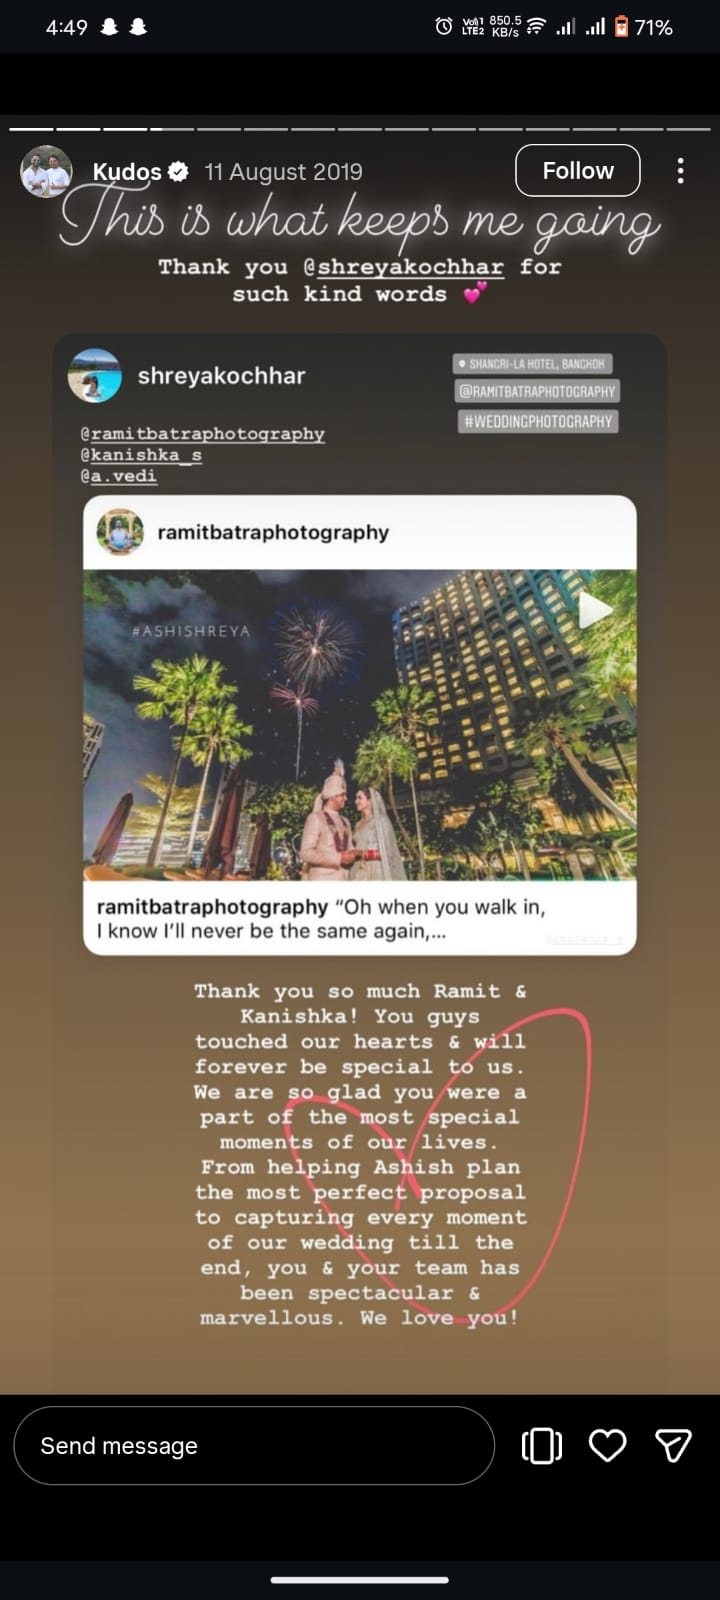Open the @kanishka_s mention

(141, 455)
